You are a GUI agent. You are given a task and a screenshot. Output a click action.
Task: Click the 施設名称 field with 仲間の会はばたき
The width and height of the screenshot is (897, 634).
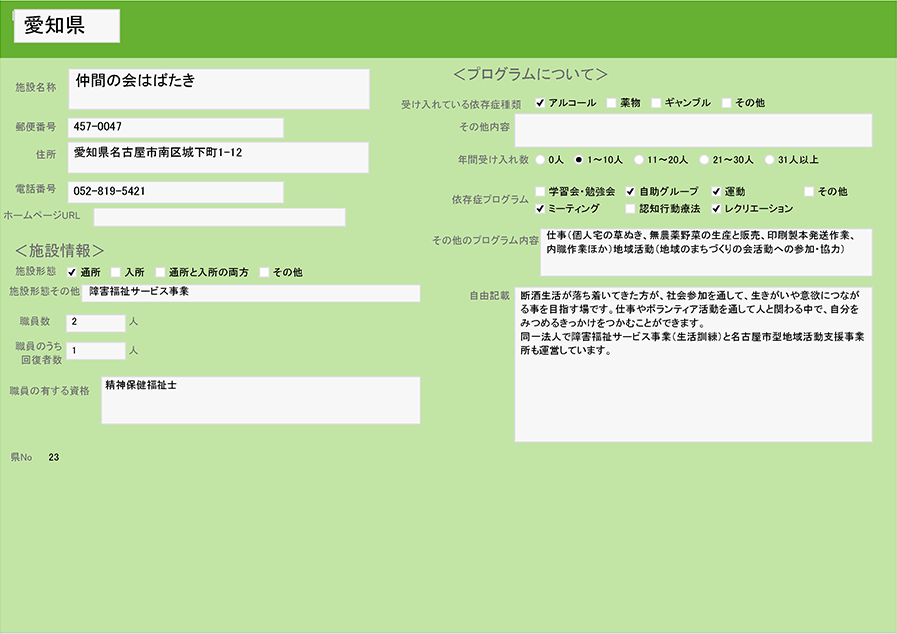pos(219,88)
